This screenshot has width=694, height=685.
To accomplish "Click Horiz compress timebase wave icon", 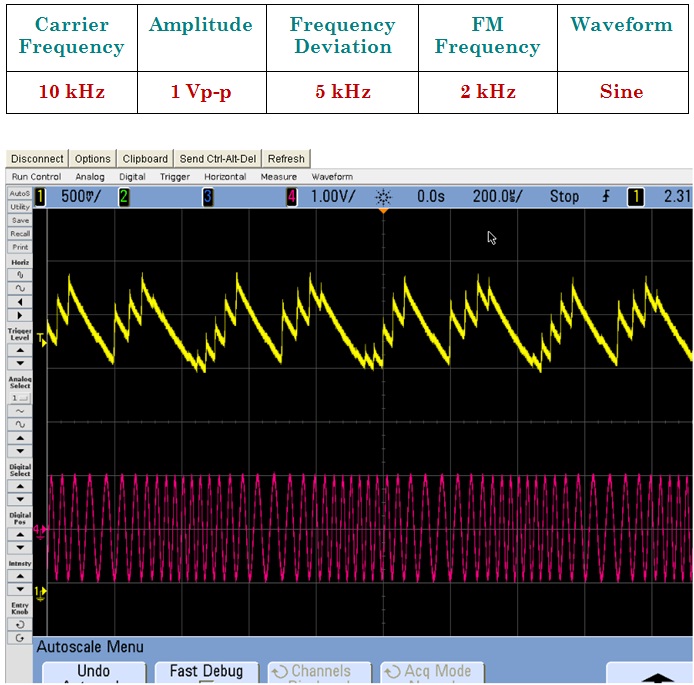I will tap(19, 275).
